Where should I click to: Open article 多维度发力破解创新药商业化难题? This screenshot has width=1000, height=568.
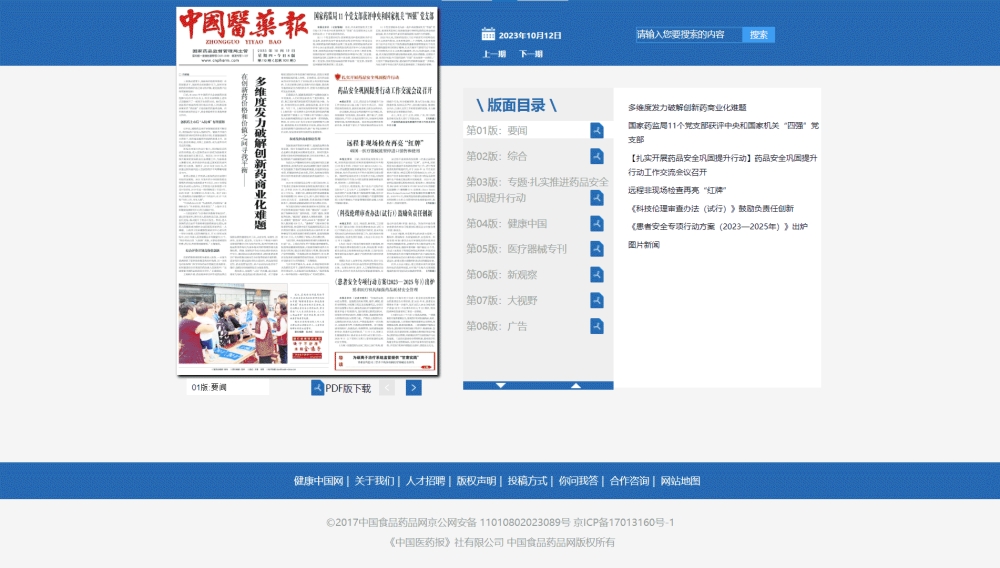point(687,108)
